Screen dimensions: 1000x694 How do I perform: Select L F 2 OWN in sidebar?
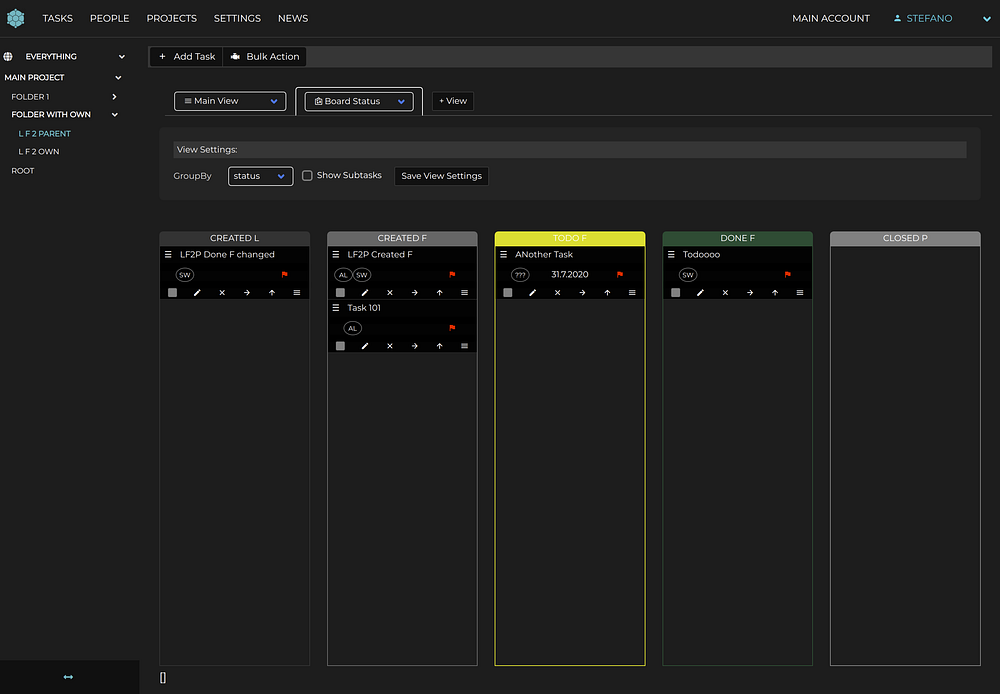pyautogui.click(x=39, y=152)
